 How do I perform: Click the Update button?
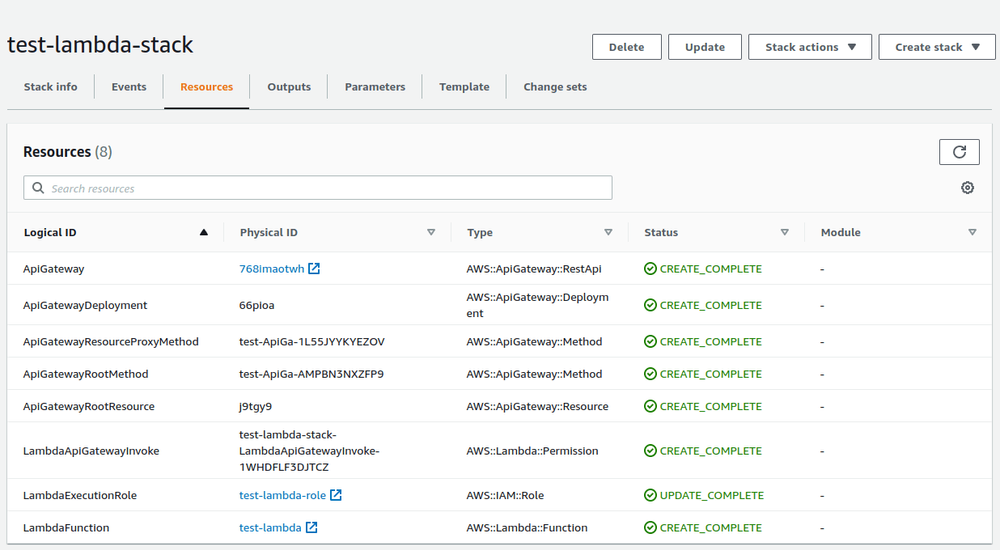tap(705, 47)
